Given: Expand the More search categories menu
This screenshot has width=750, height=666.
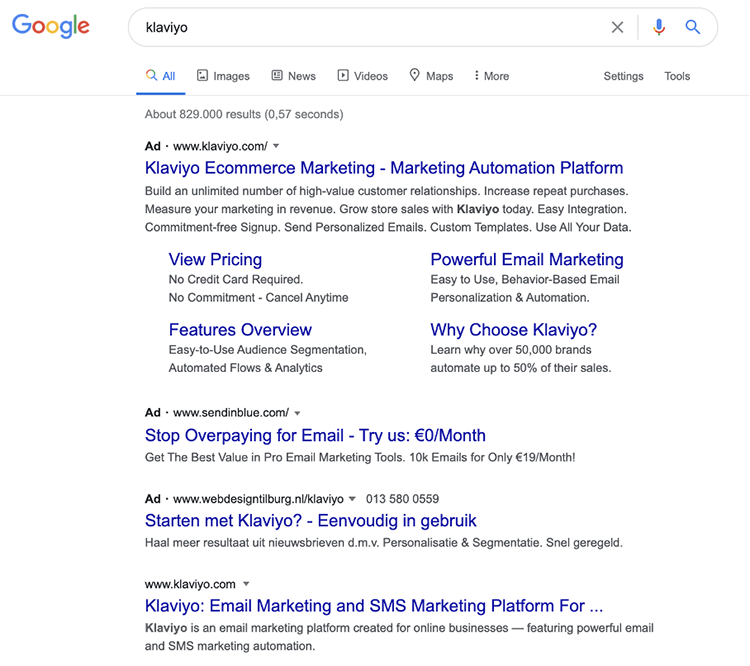Looking at the screenshot, I should pyautogui.click(x=491, y=76).
